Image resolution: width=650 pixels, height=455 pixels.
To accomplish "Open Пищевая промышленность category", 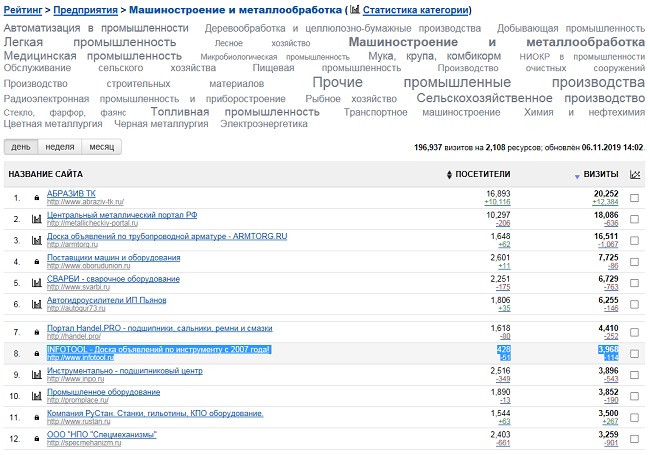I will pyautogui.click(x=327, y=68).
